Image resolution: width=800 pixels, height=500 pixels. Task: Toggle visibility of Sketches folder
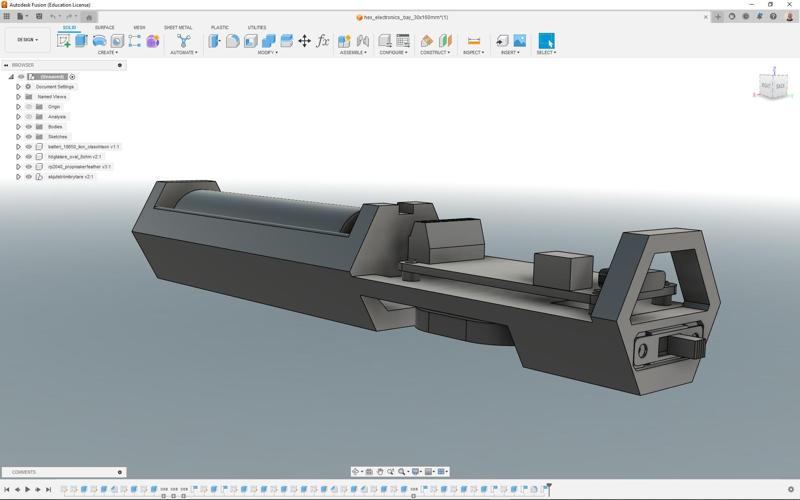click(x=29, y=137)
